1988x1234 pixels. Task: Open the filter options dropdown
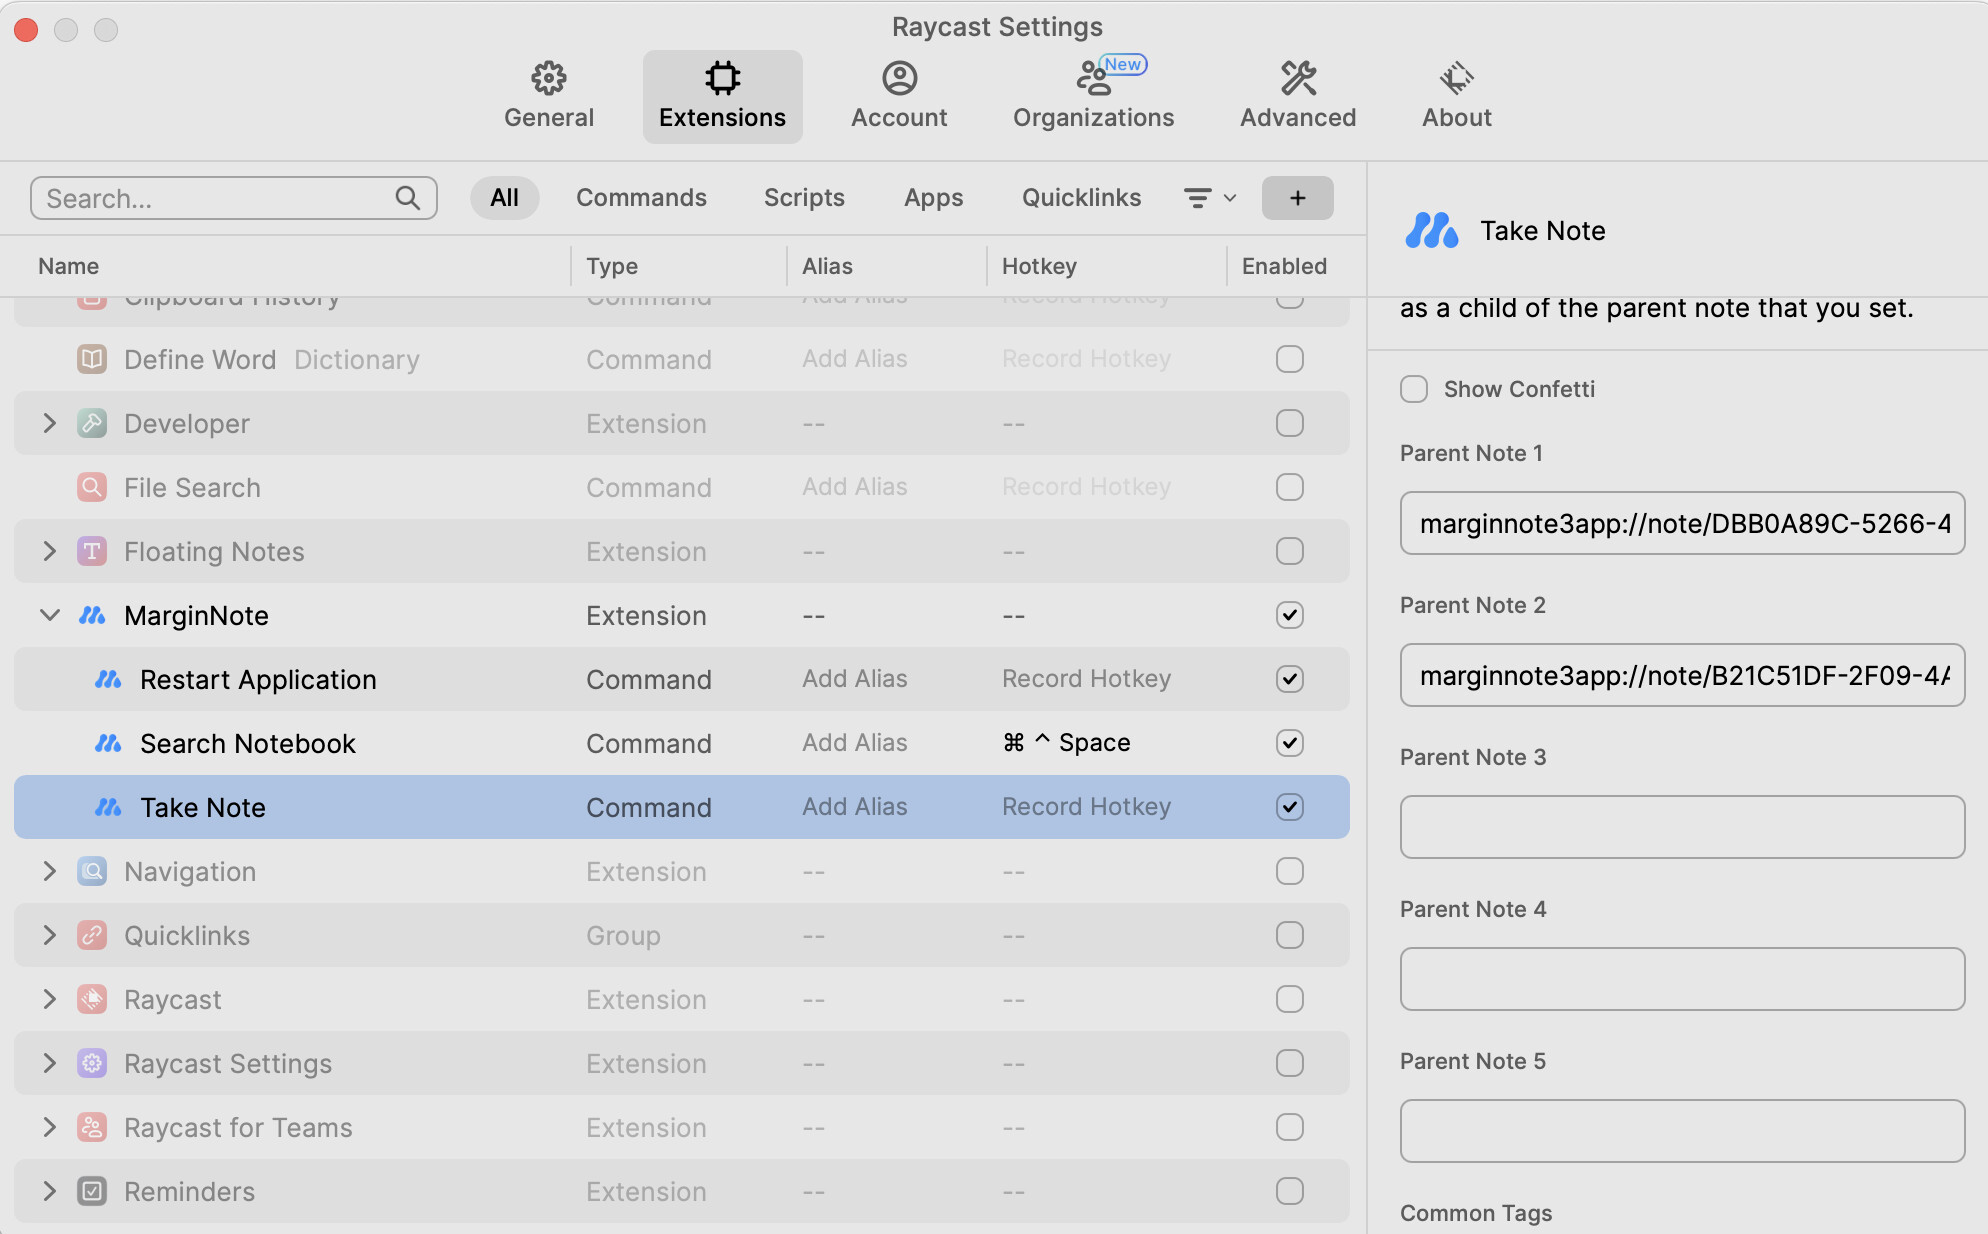click(1210, 198)
